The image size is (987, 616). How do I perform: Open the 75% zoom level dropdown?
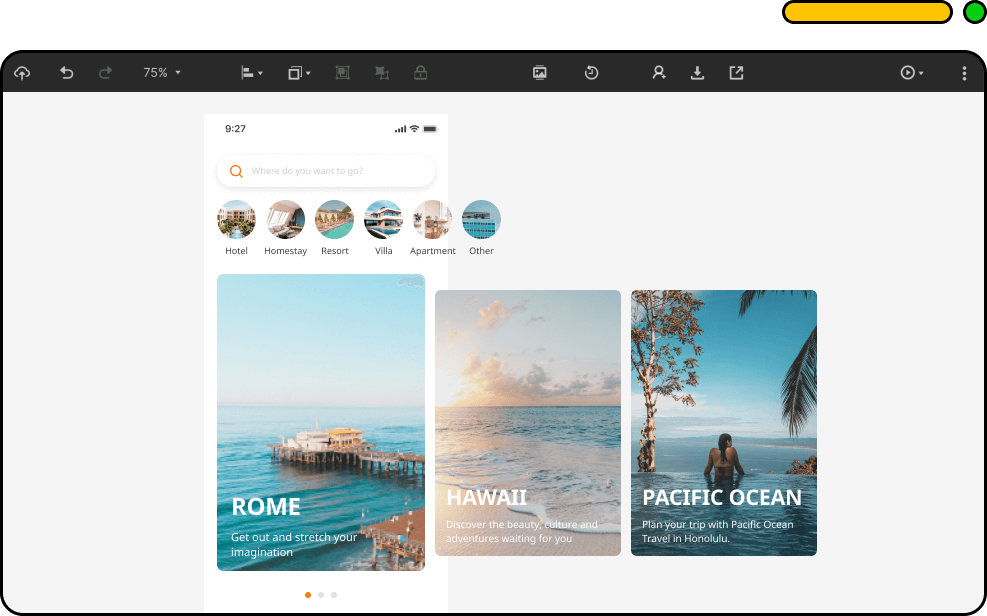(x=161, y=73)
